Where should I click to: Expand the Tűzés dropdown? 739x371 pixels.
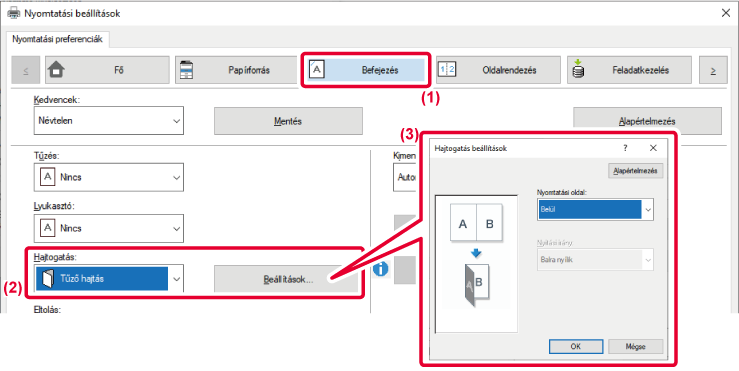(x=109, y=177)
